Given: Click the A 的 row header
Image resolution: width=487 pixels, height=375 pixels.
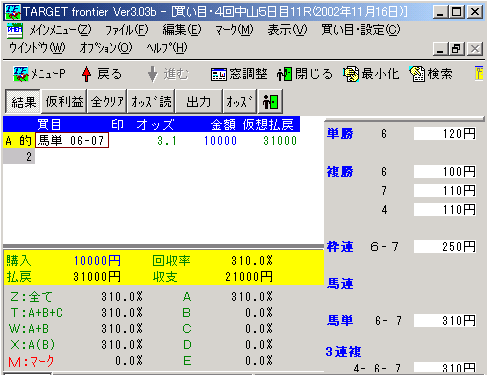Looking at the screenshot, I should pyautogui.click(x=19, y=140).
